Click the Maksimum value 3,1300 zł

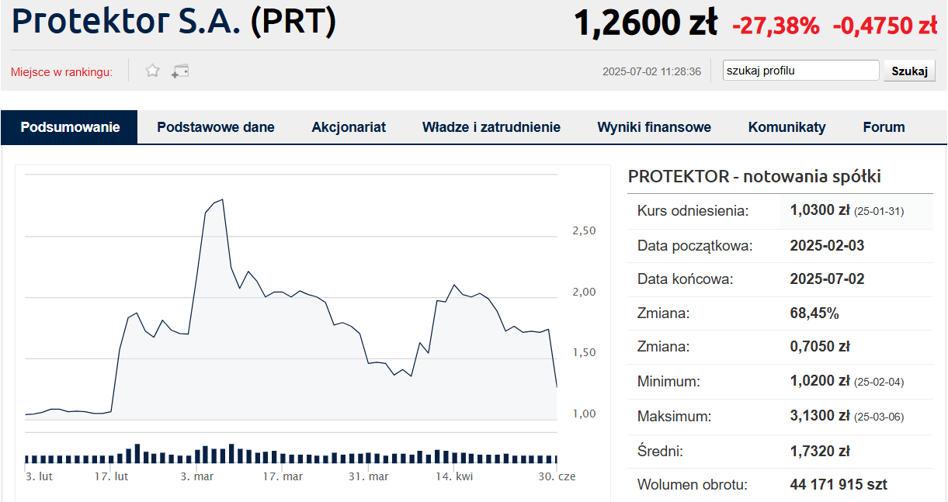click(x=821, y=416)
